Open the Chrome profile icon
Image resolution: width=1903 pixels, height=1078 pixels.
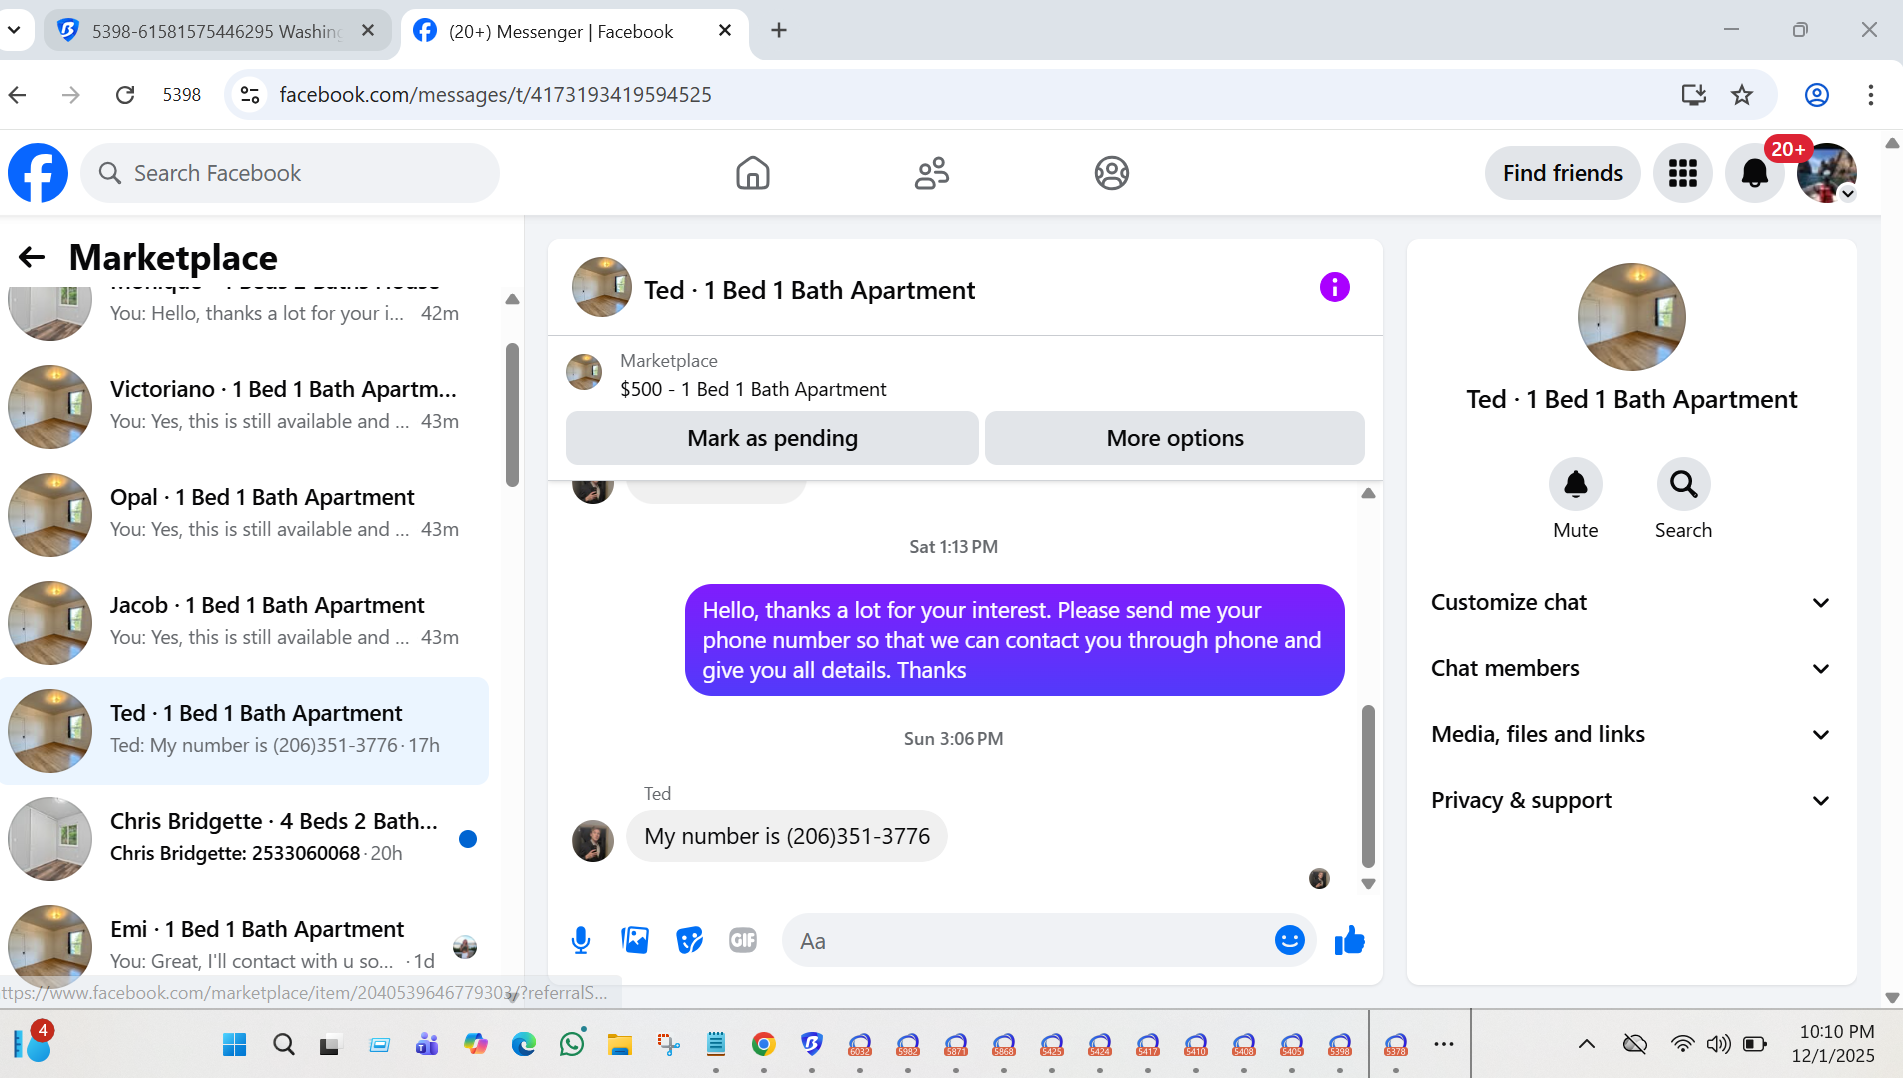pos(1817,95)
